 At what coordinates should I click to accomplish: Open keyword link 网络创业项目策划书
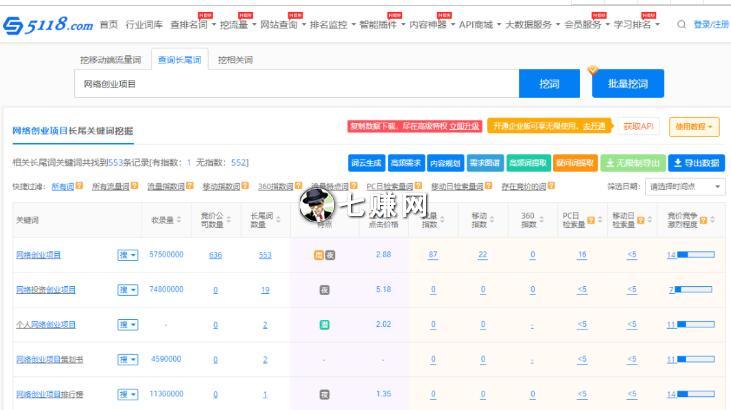click(x=49, y=360)
